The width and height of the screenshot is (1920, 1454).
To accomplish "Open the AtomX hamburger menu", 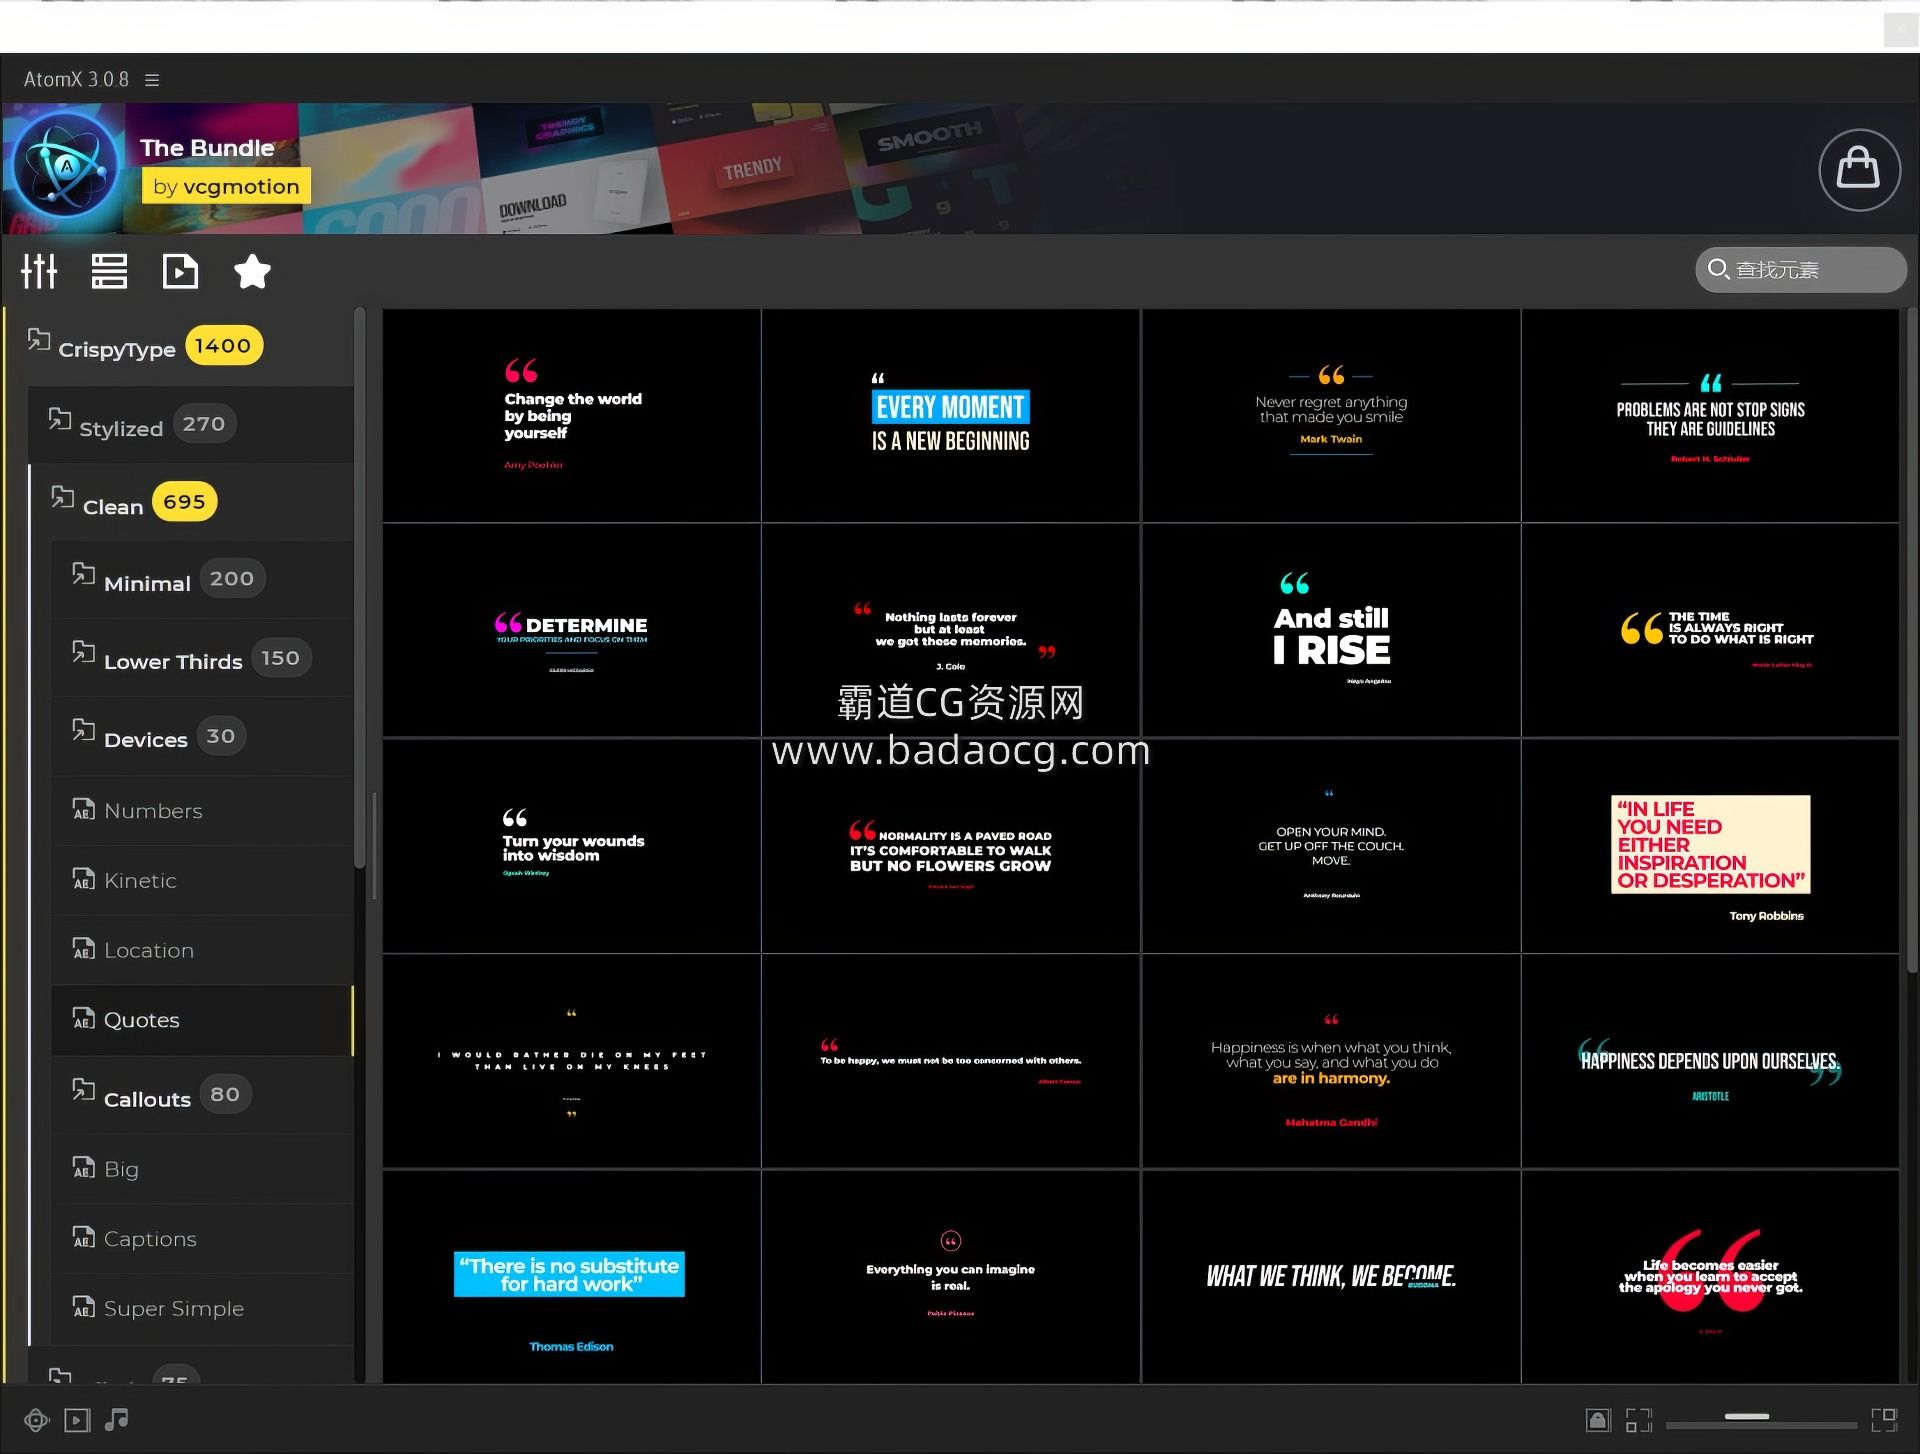I will (x=152, y=80).
